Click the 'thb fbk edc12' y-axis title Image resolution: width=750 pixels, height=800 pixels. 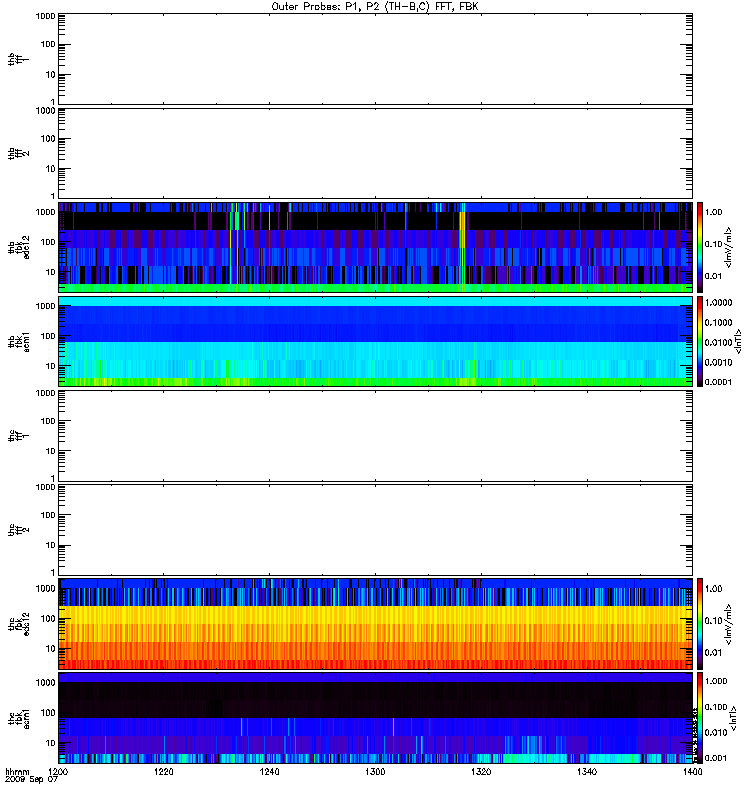(x=18, y=247)
